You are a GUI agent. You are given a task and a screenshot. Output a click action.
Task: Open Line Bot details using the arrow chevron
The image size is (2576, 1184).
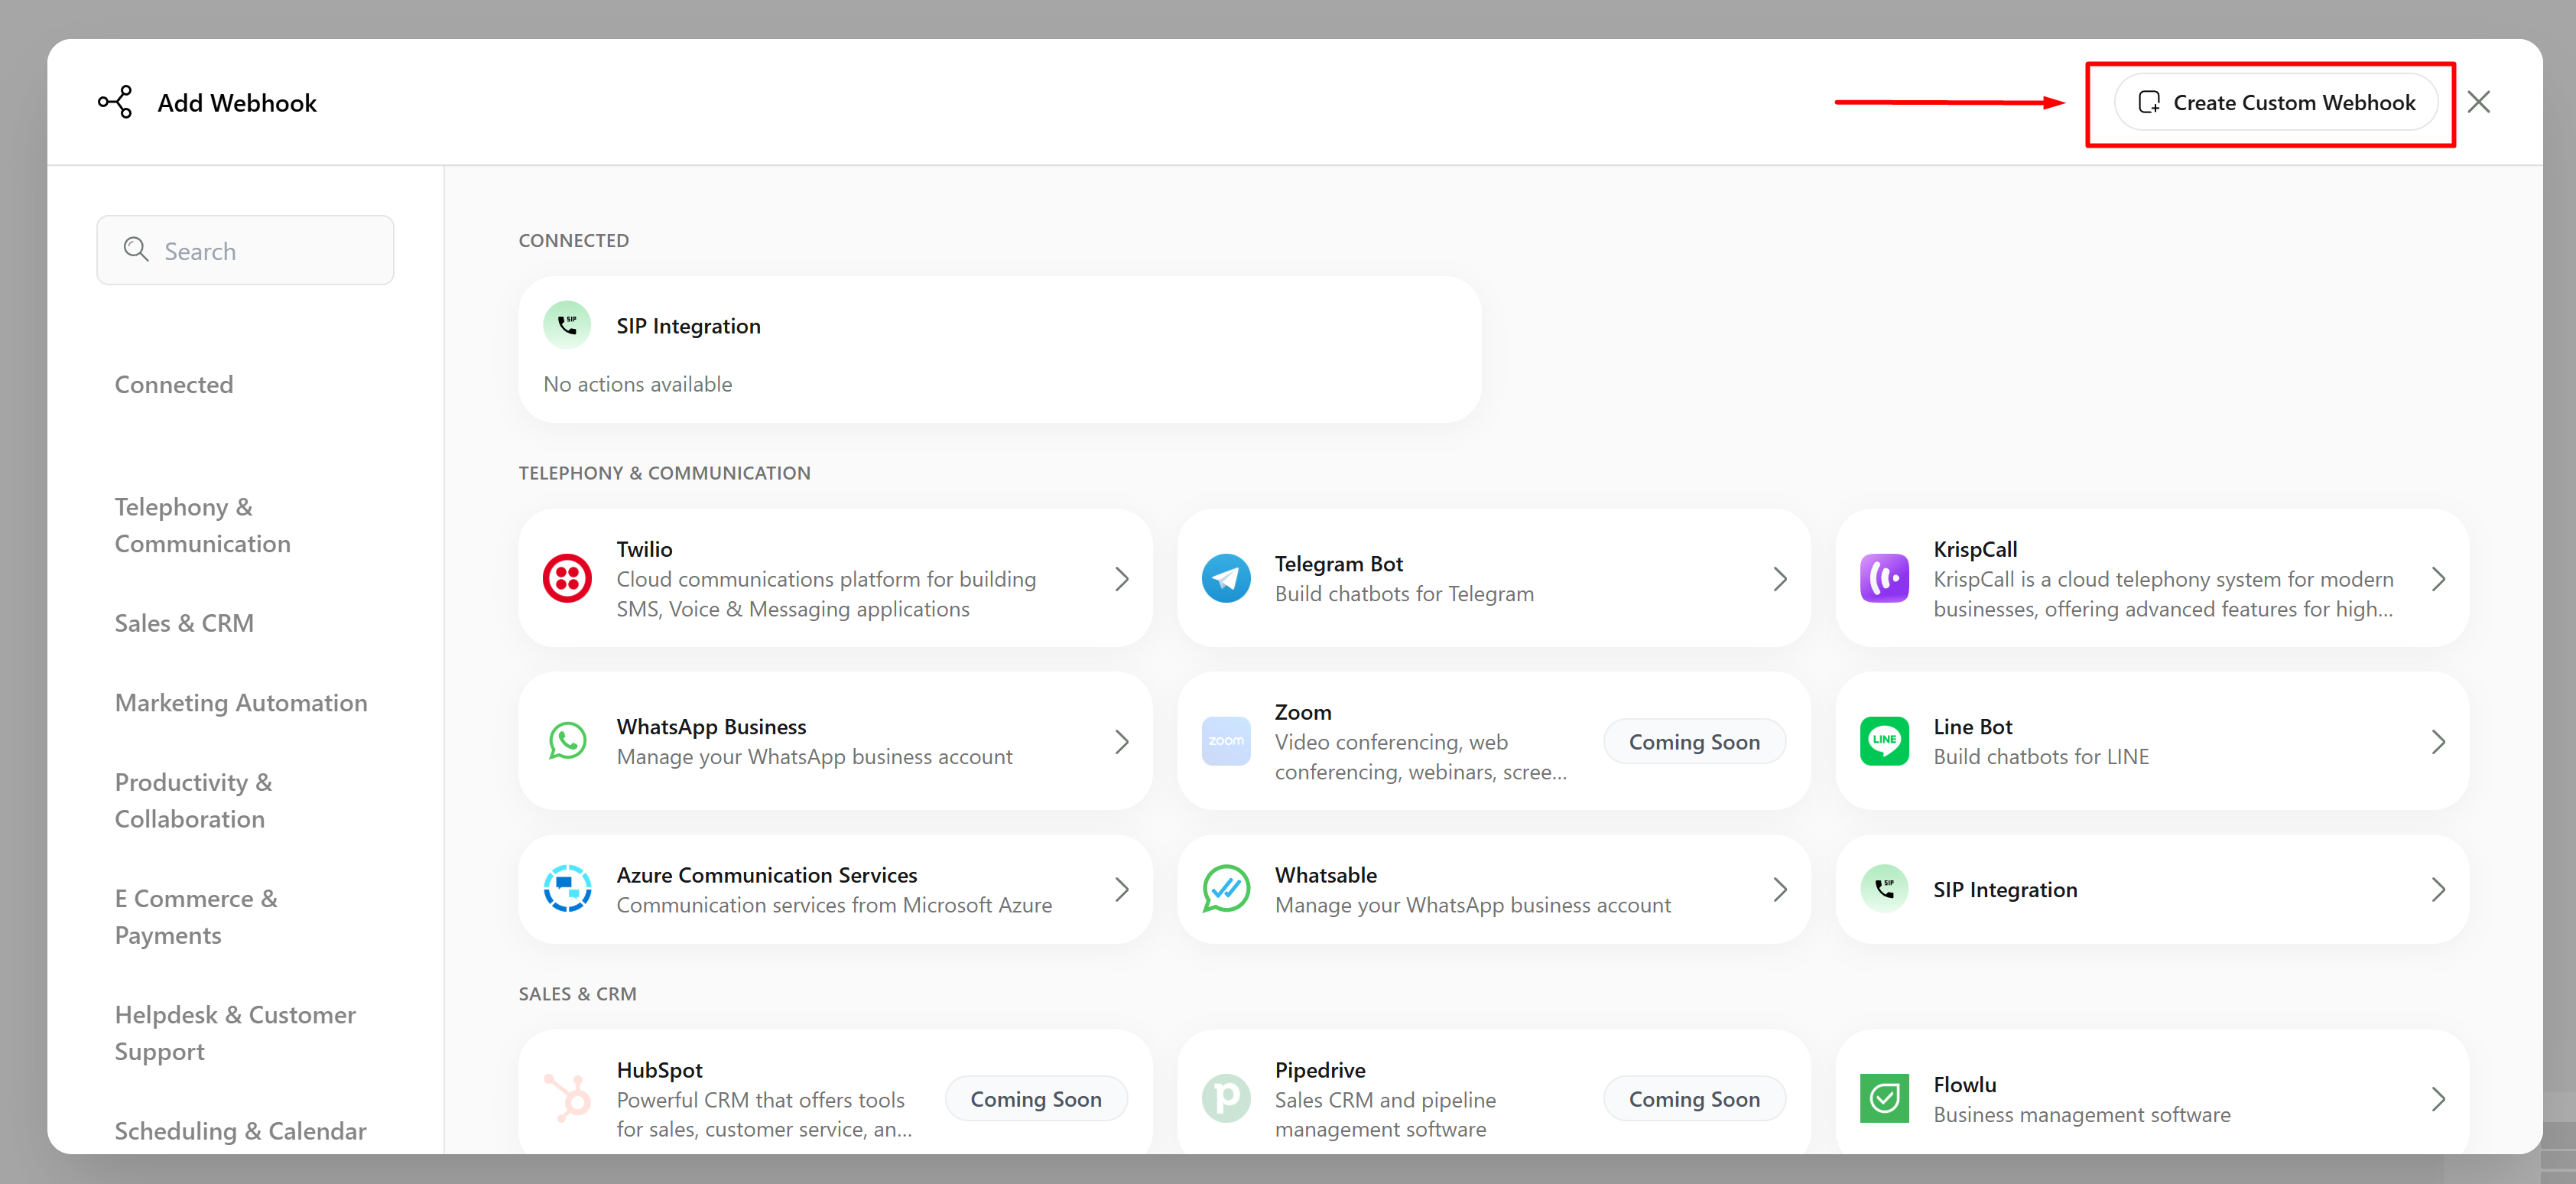(2439, 741)
